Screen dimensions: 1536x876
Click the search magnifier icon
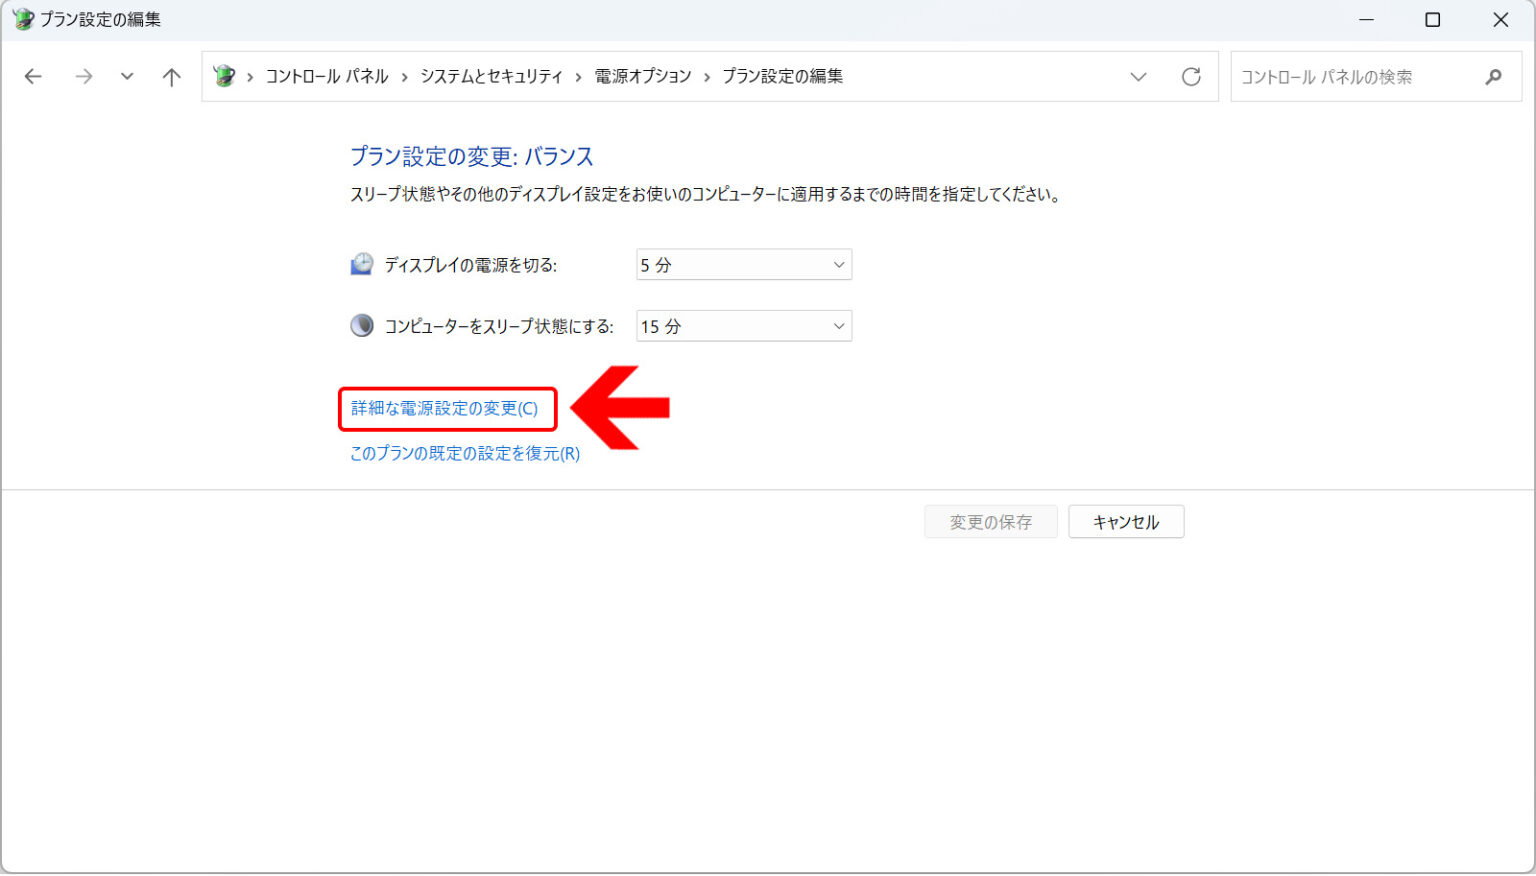1493,77
